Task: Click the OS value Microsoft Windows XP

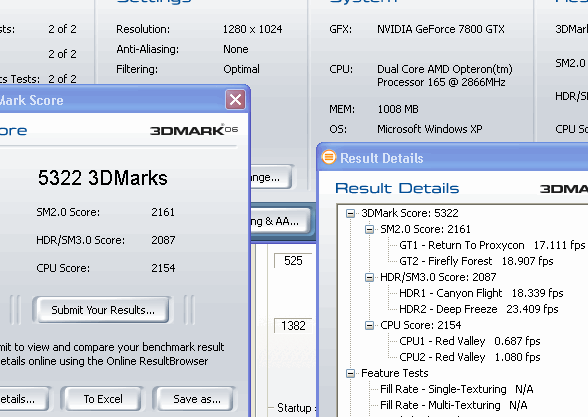Action: (429, 129)
